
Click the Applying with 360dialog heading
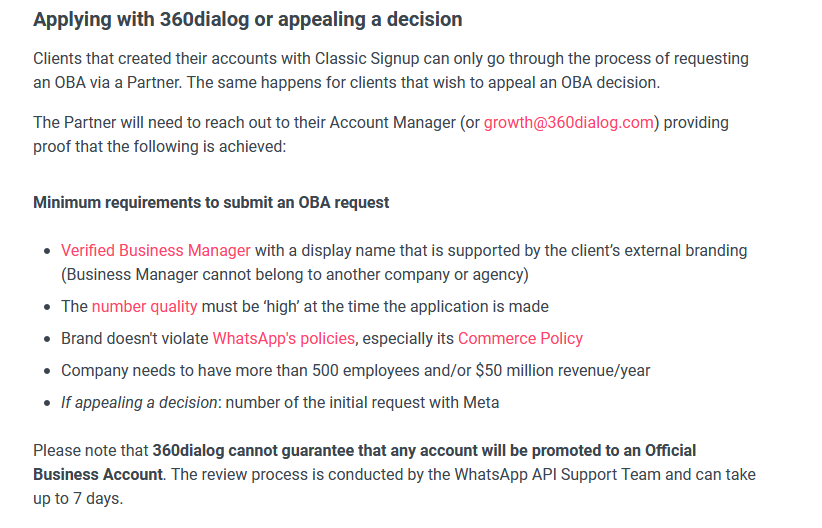tap(247, 19)
